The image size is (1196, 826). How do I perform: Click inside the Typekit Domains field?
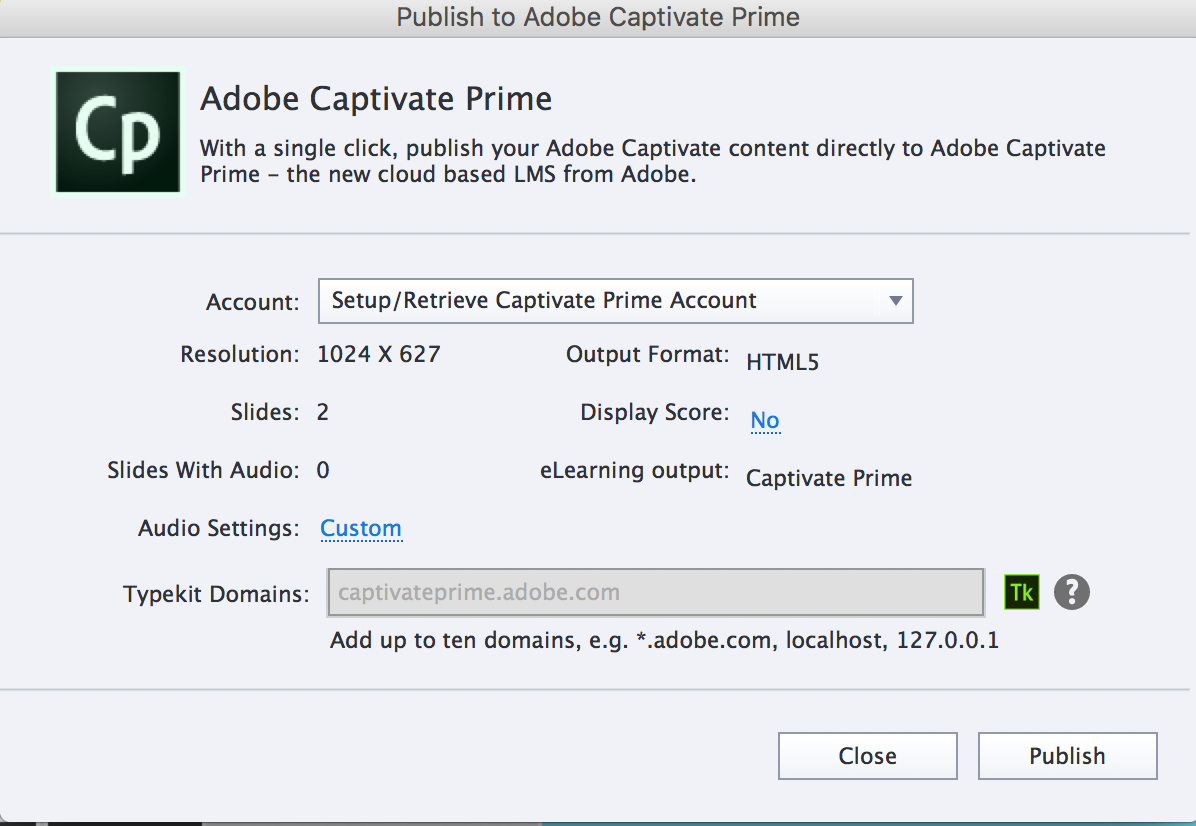(x=655, y=592)
